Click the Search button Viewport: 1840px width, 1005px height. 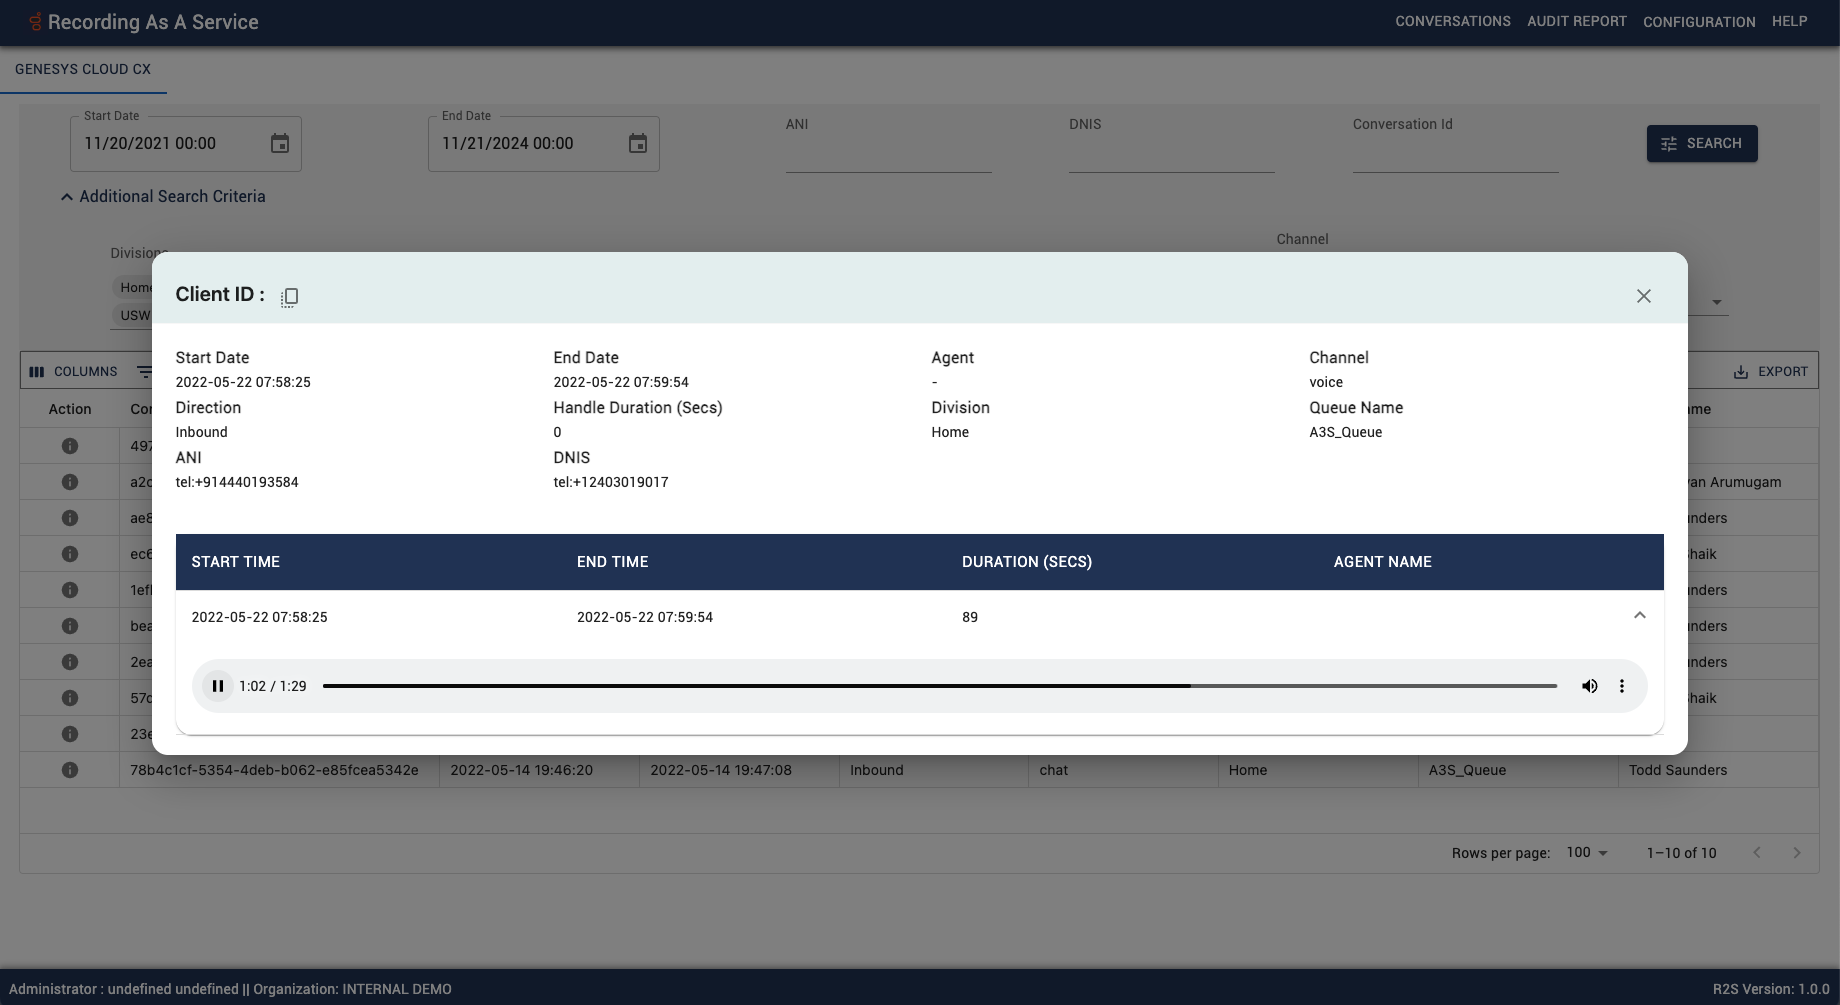pos(1701,143)
